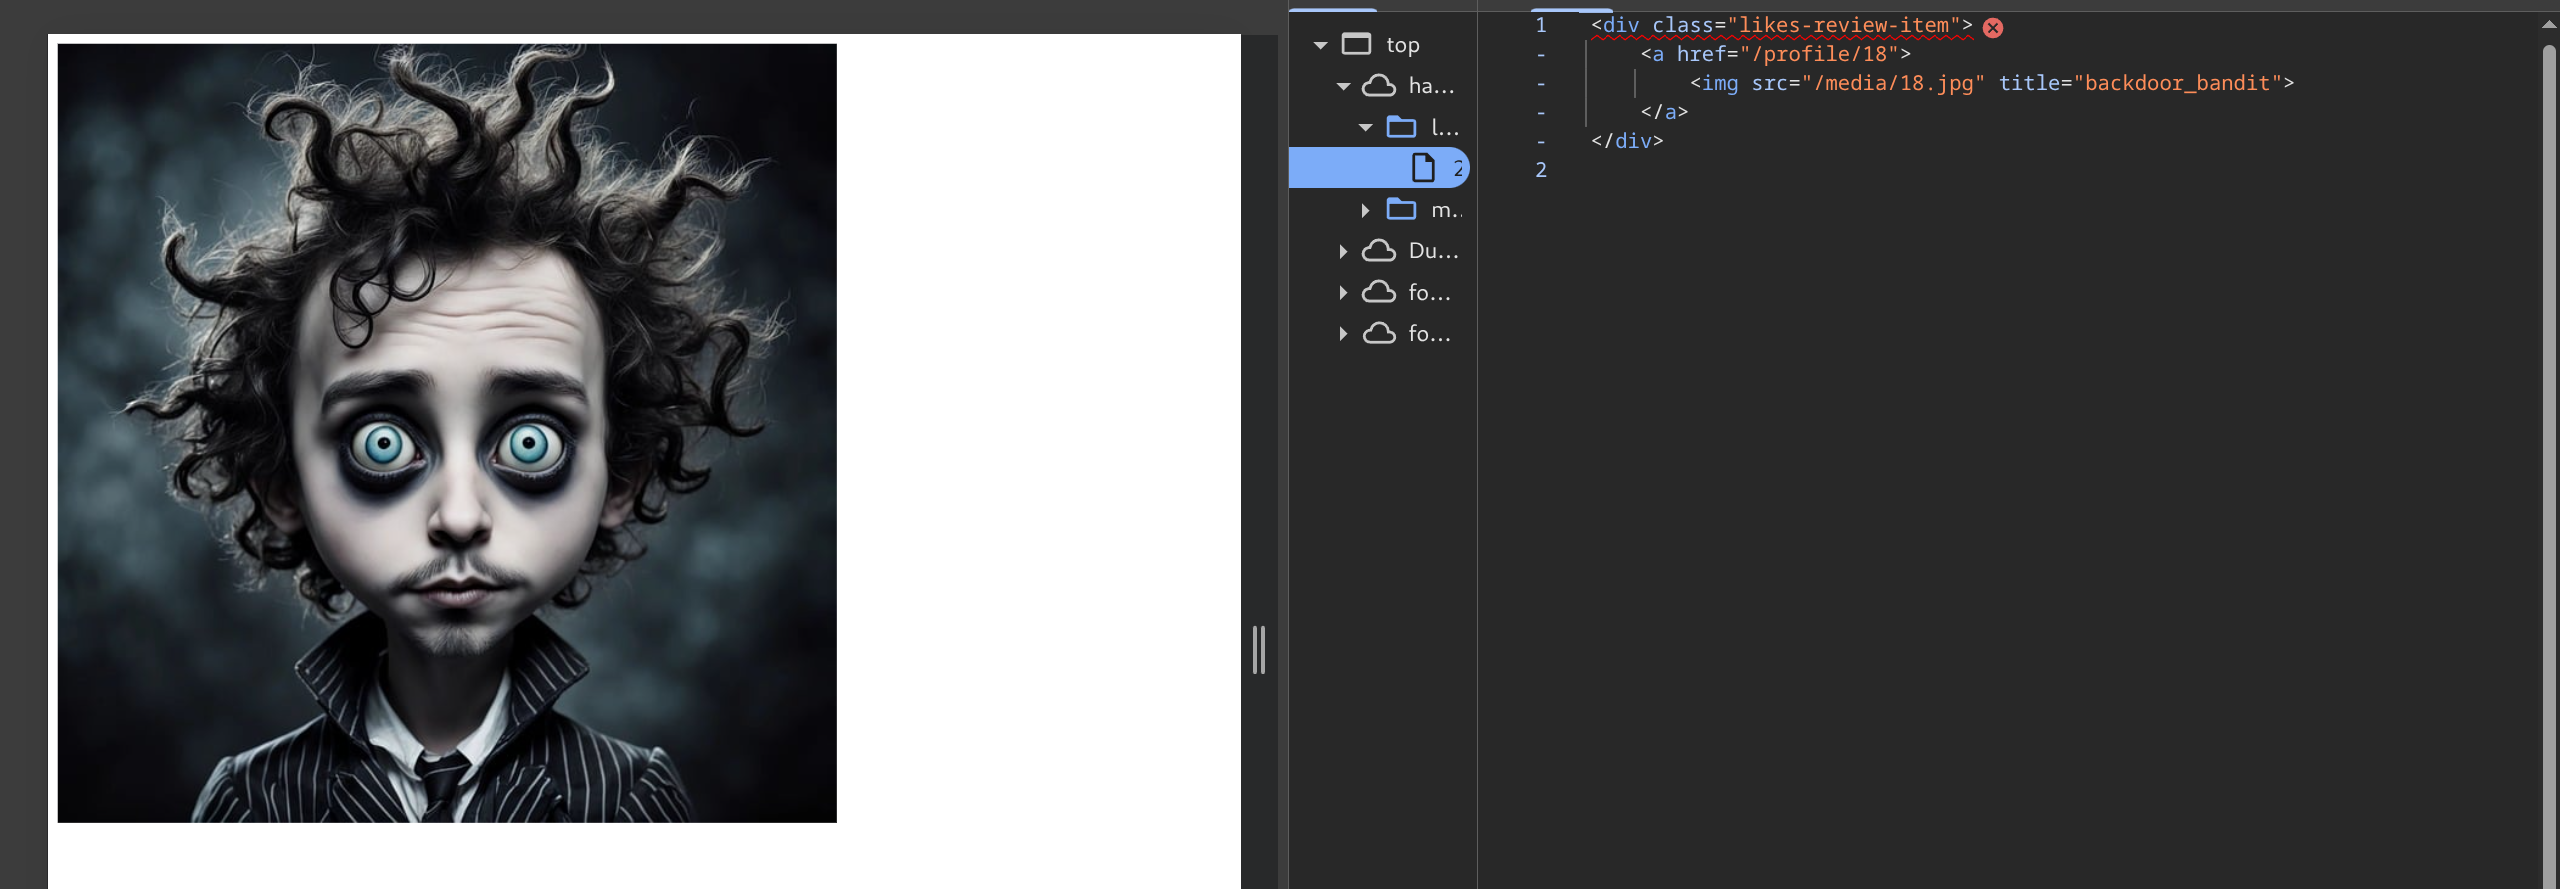The height and width of the screenshot is (889, 2560).
Task: Select the highlighted file document icon
Action: point(1422,168)
